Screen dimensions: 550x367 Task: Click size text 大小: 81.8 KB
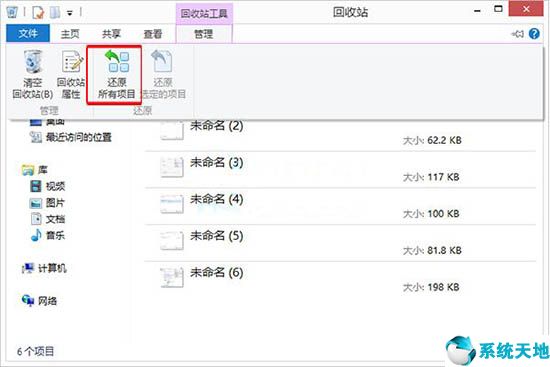[x=432, y=251]
